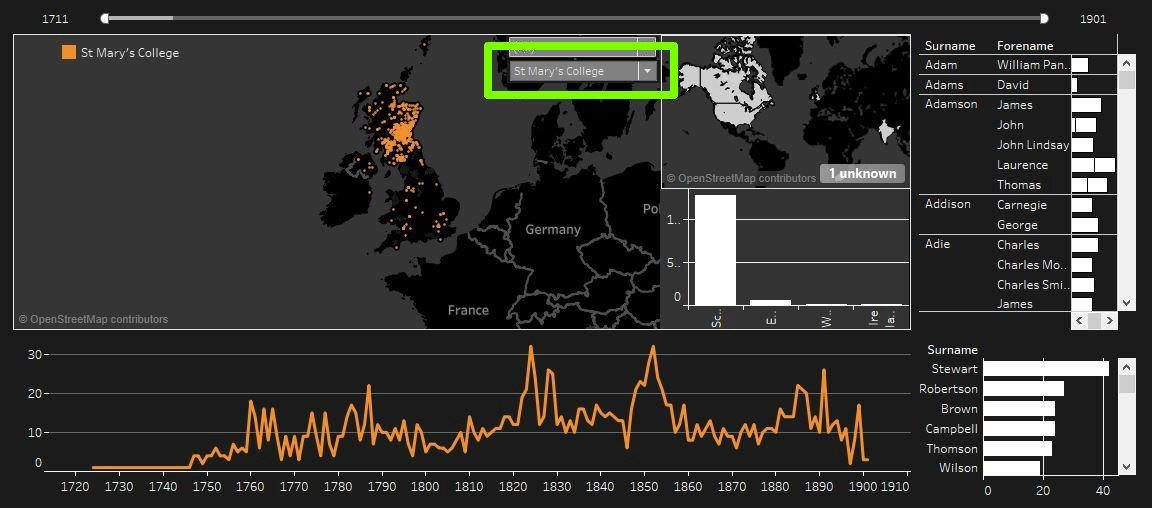Open the St Mary's College filter dropdown
Viewport: 1152px width, 508px height.
(647, 71)
